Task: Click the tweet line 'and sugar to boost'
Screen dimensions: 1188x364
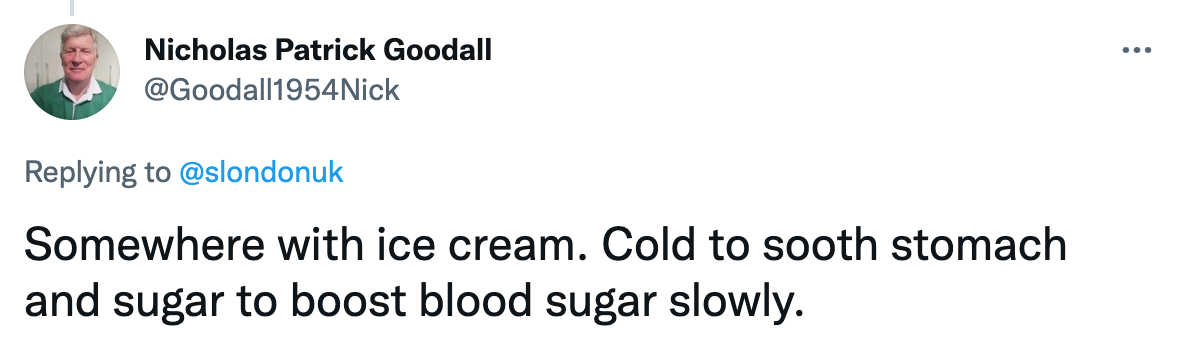Action: click(414, 302)
